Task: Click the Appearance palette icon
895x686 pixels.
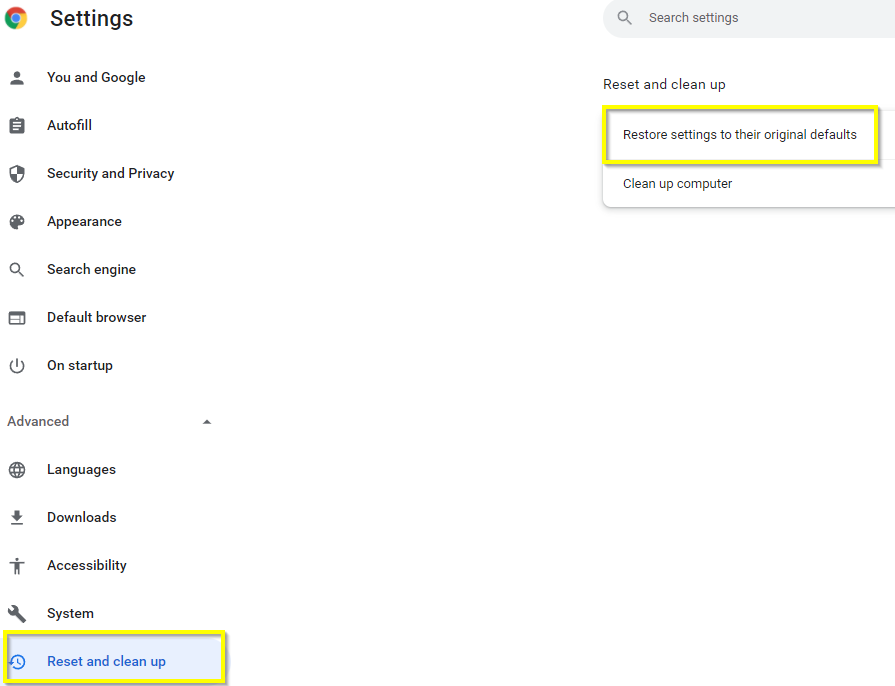Action: (17, 221)
